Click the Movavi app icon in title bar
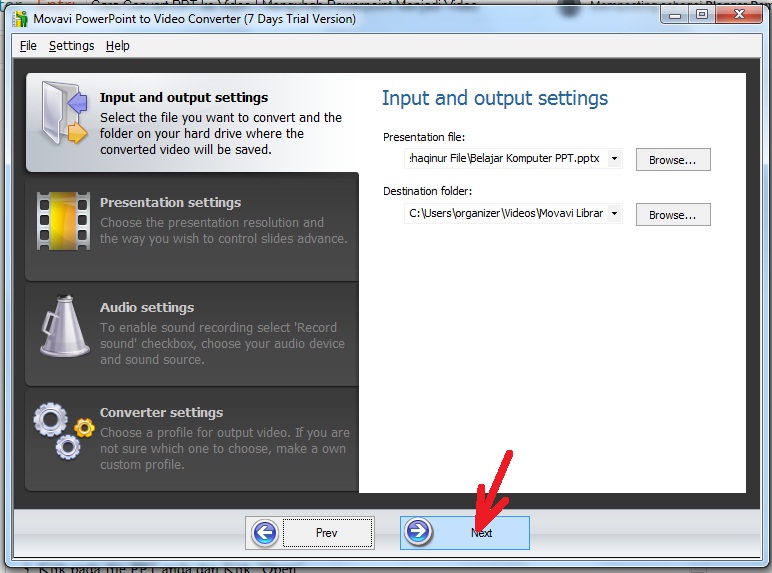Screen dimensions: 772x573 click(20, 19)
